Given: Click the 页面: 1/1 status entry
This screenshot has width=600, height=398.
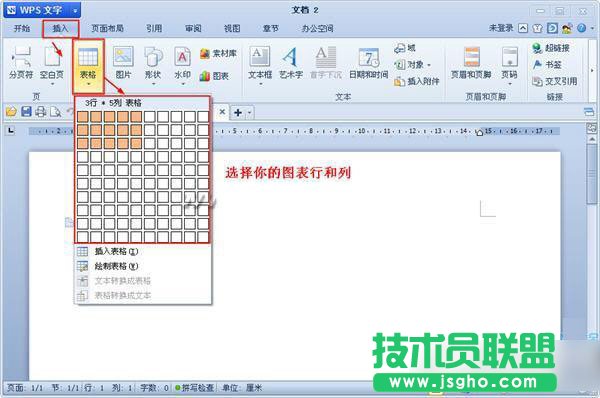Looking at the screenshot, I should 25,388.
